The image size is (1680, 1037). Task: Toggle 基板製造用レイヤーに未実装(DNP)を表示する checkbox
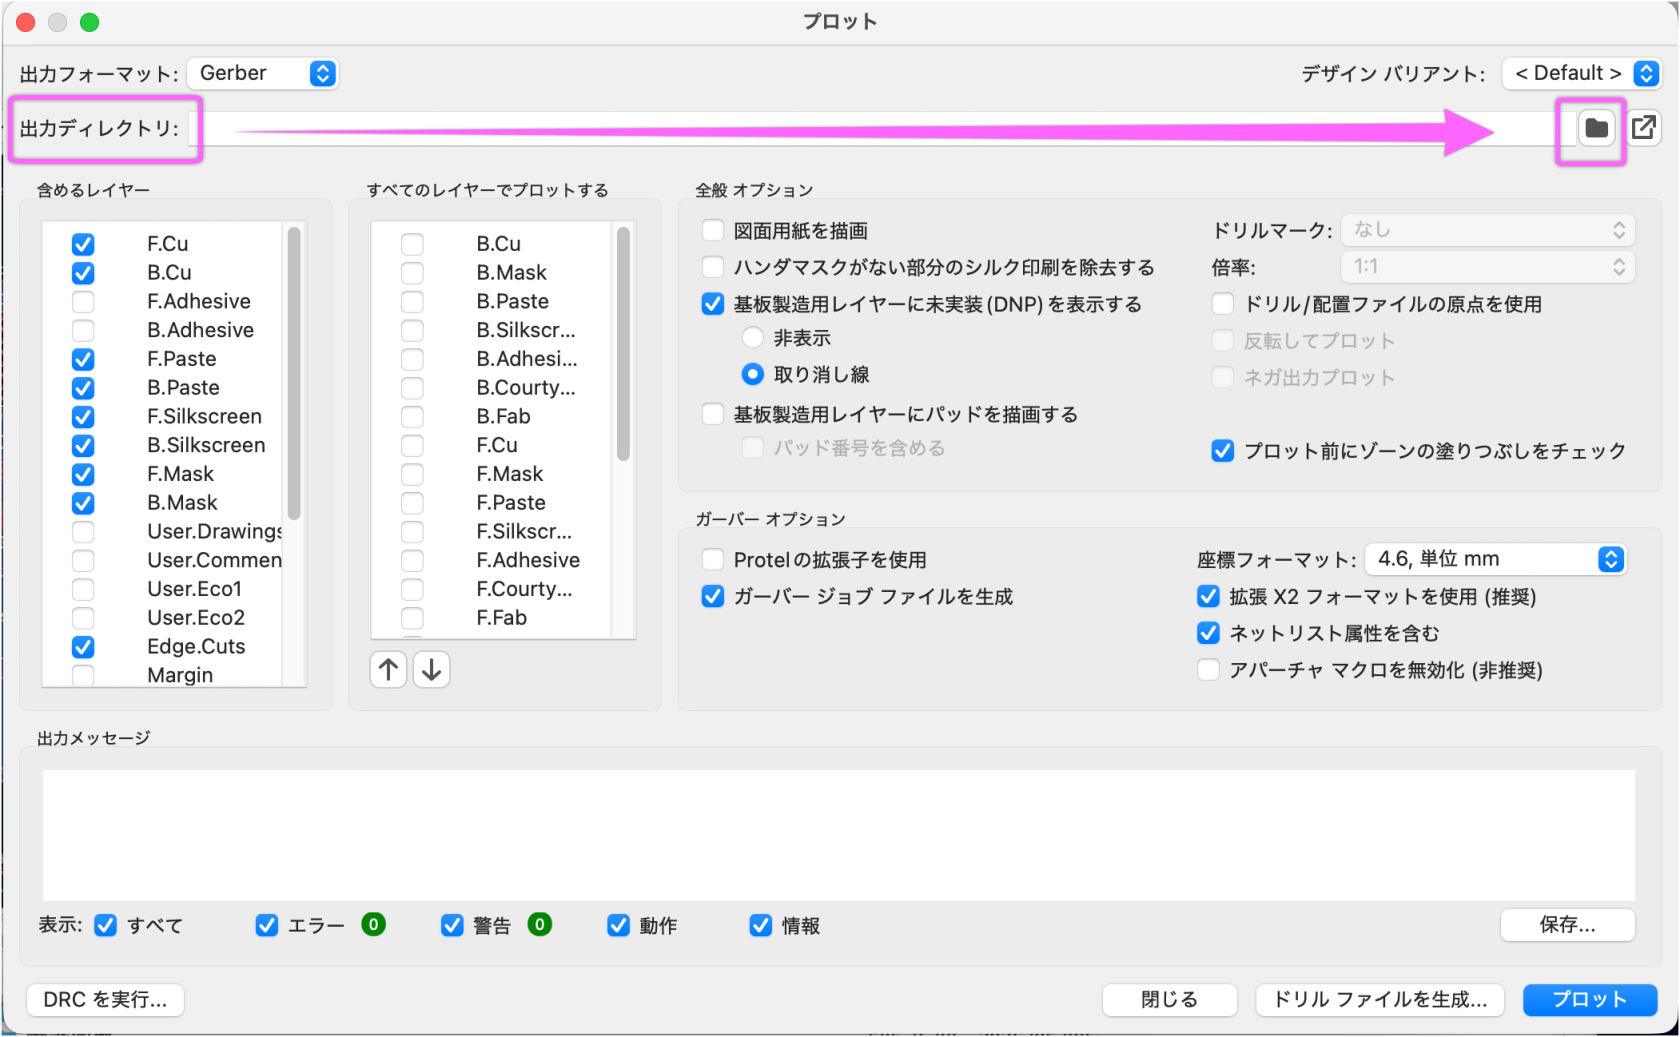coord(713,304)
